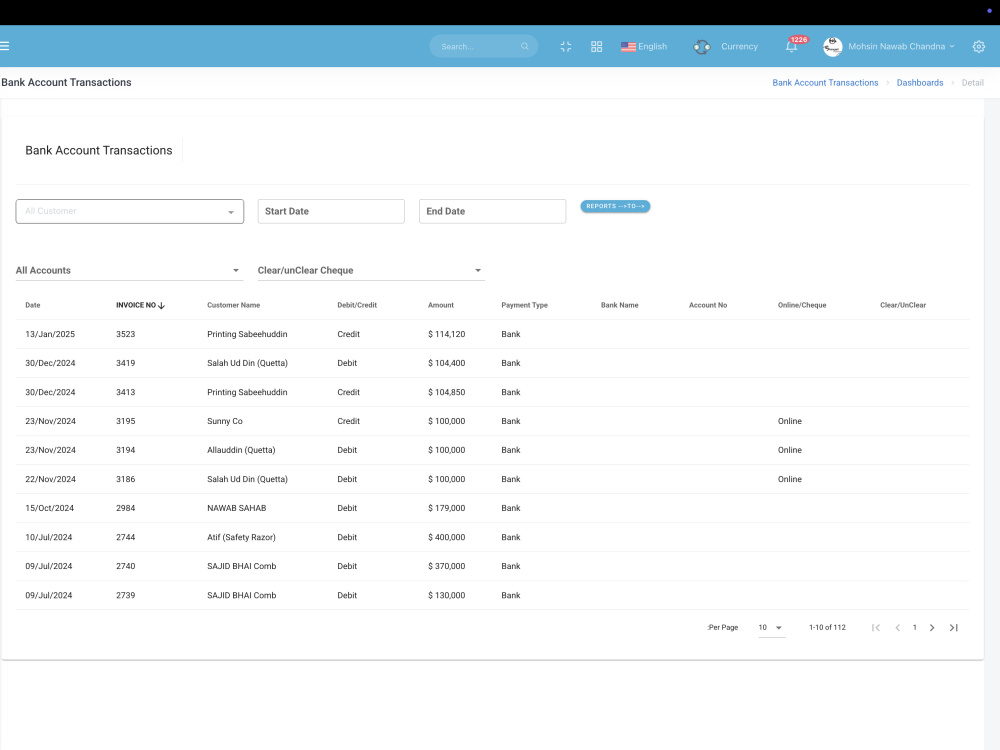
Task: Sort by Online/Cheque column header
Action: 802,305
